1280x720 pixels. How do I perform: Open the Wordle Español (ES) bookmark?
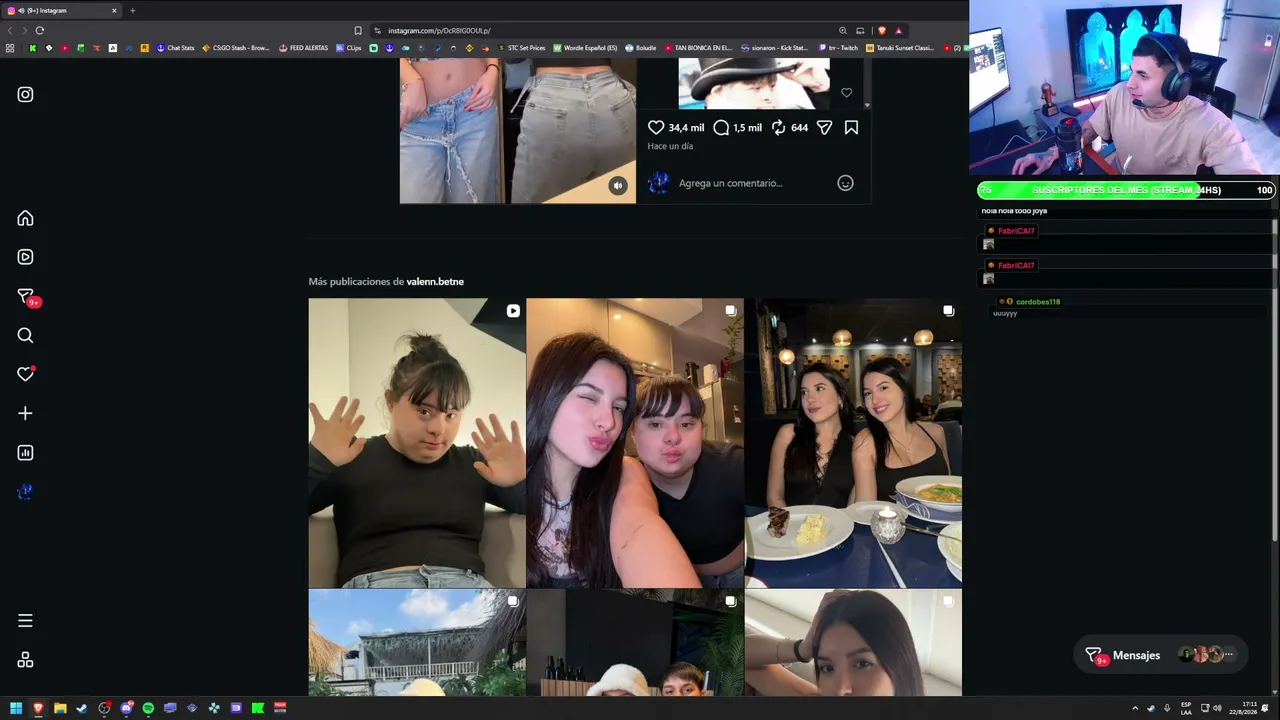point(585,48)
